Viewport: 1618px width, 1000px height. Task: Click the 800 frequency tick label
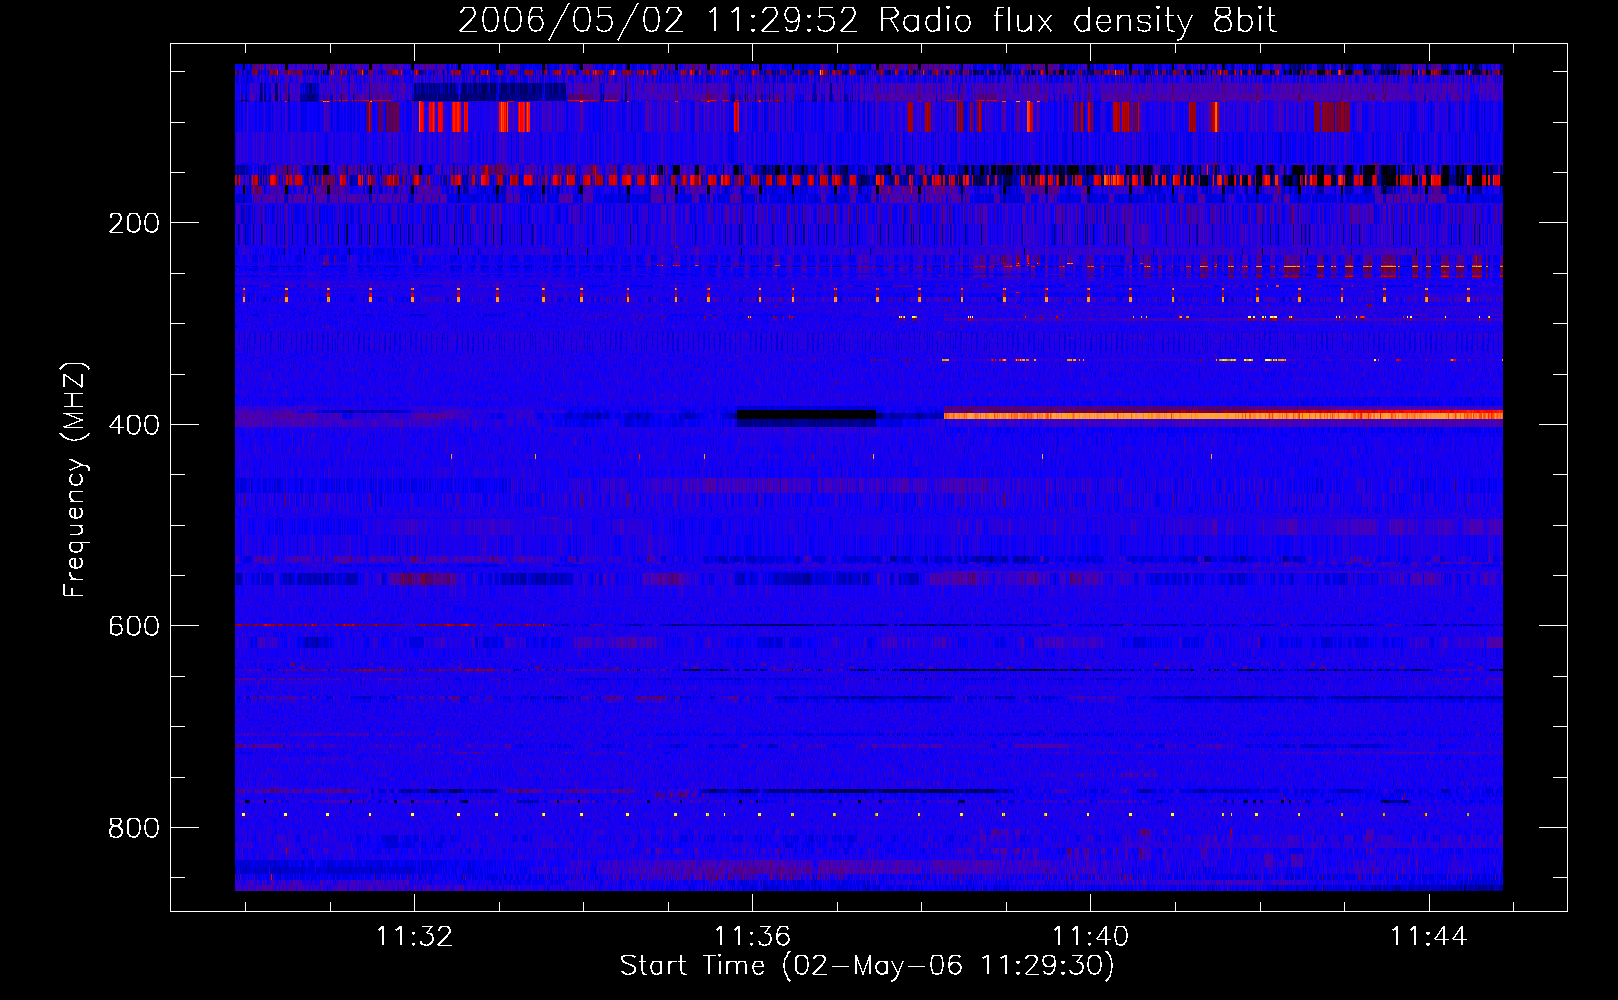point(134,828)
